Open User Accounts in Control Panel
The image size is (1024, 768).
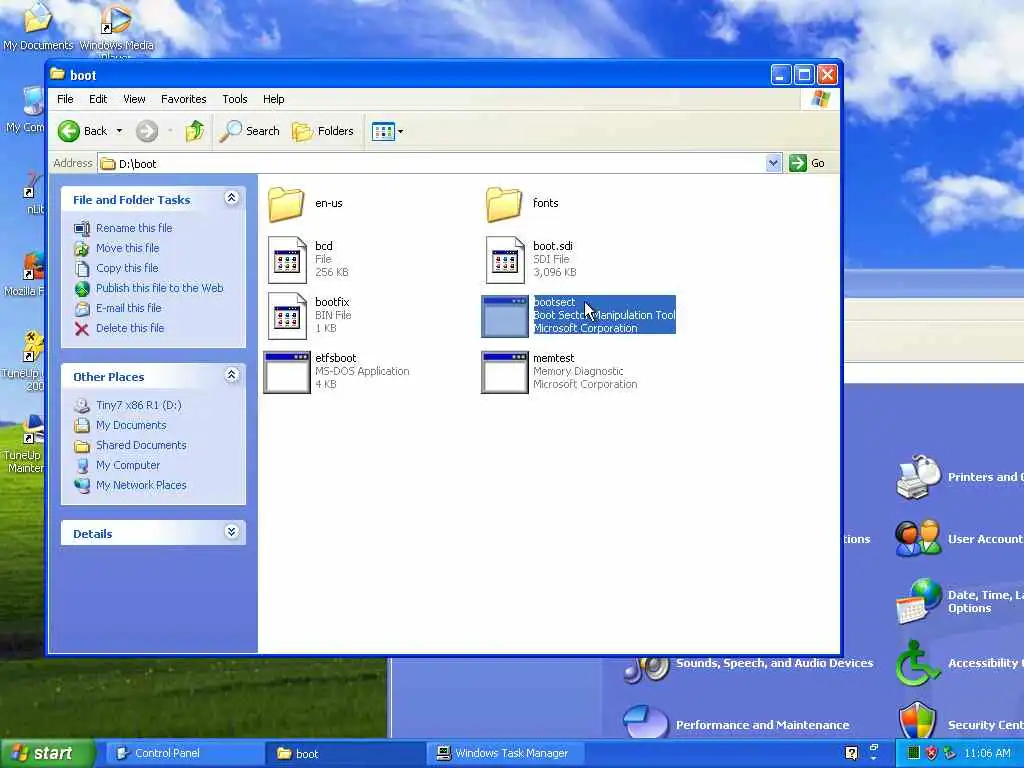pyautogui.click(x=959, y=539)
